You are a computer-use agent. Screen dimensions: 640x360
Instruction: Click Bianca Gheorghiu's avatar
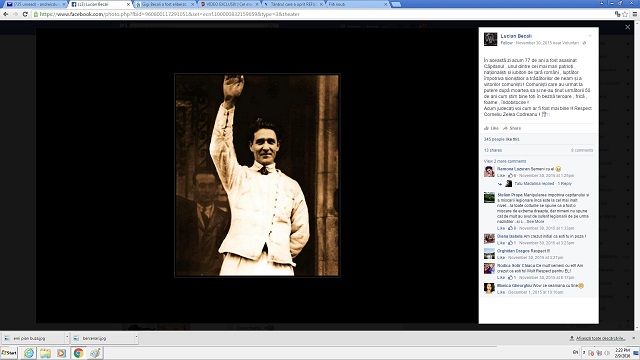pyautogui.click(x=489, y=288)
